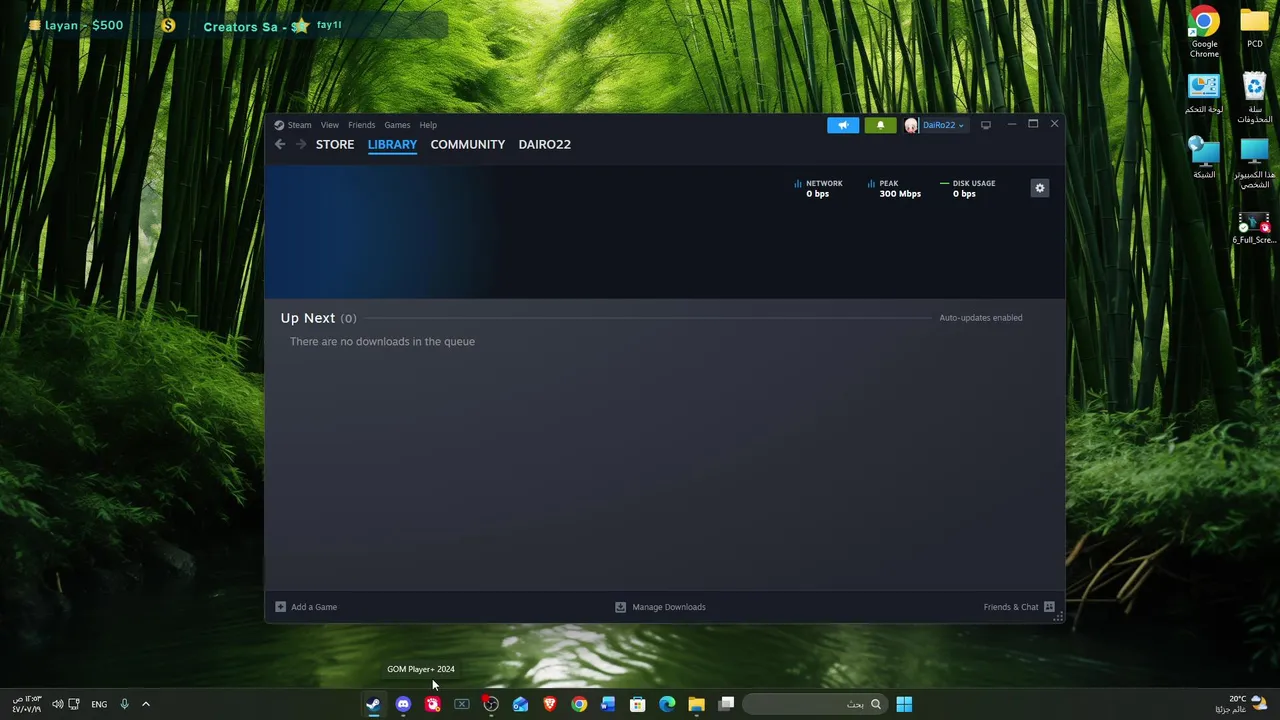This screenshot has width=1280, height=720.
Task: Click the DaiRo22 profile avatar
Action: click(911, 125)
